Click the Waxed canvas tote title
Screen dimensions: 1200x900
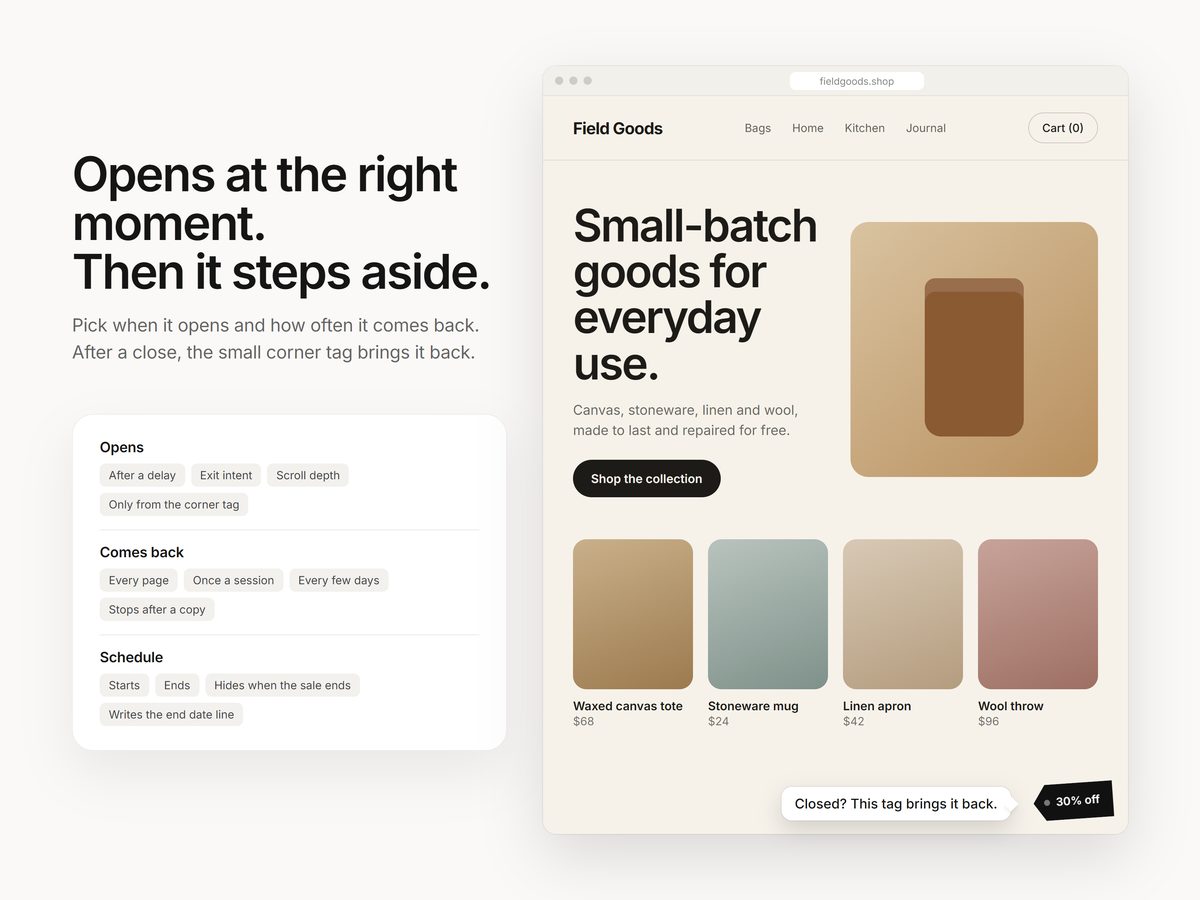(x=628, y=706)
